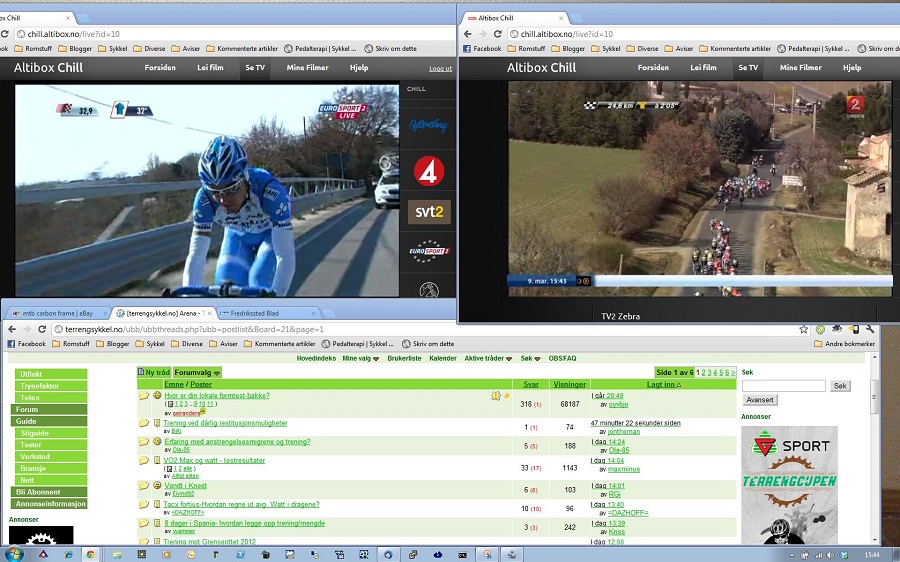
Task: Click the TV2 video timeline progress bar
Action: coord(742,281)
